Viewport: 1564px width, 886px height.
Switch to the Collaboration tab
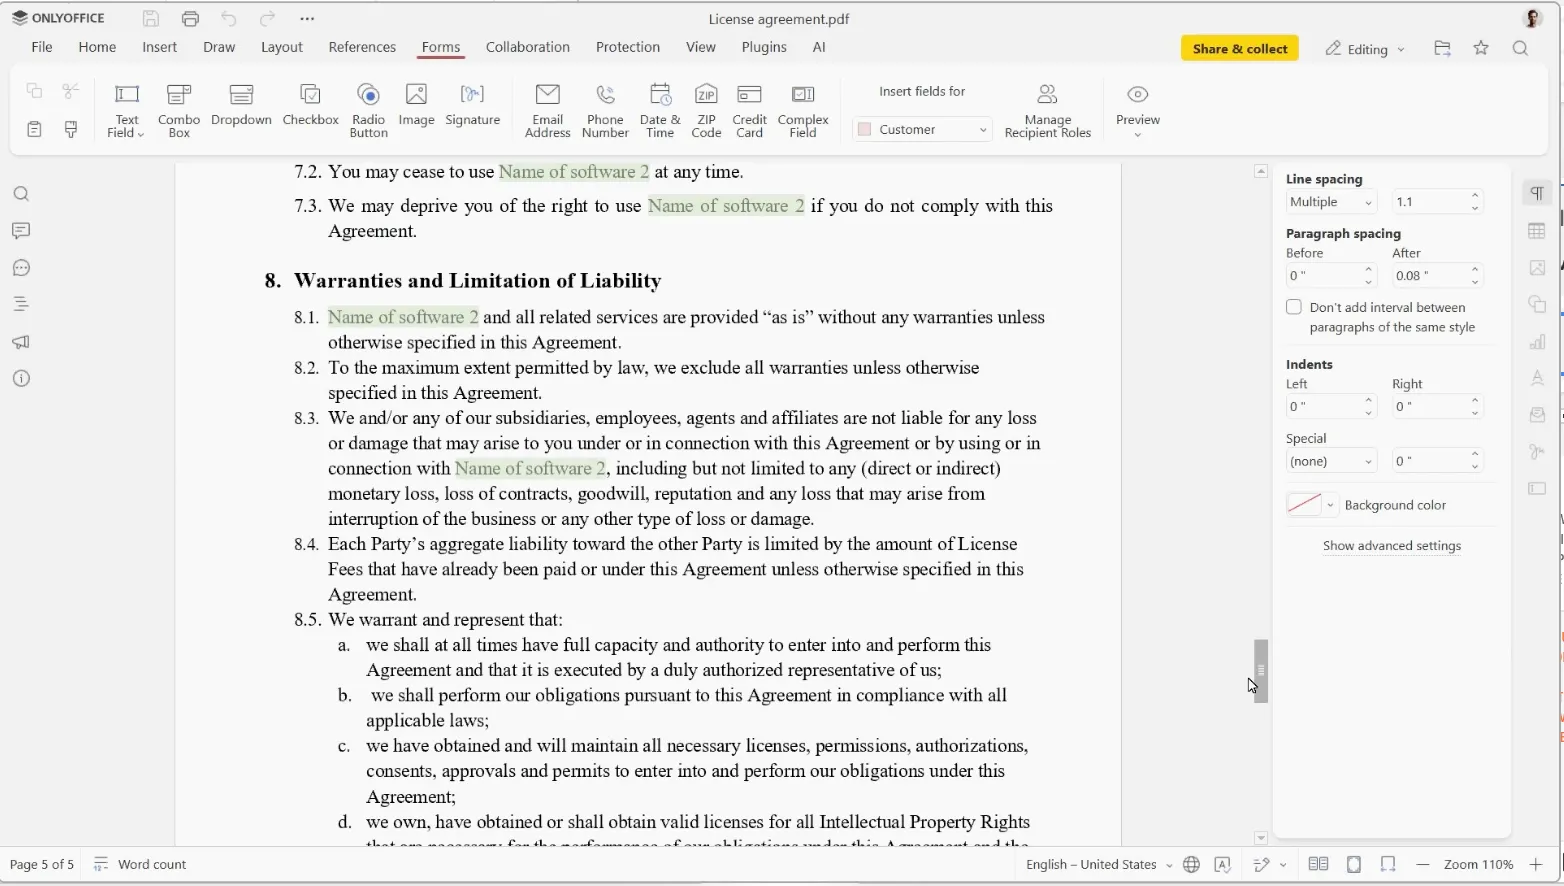click(x=528, y=47)
